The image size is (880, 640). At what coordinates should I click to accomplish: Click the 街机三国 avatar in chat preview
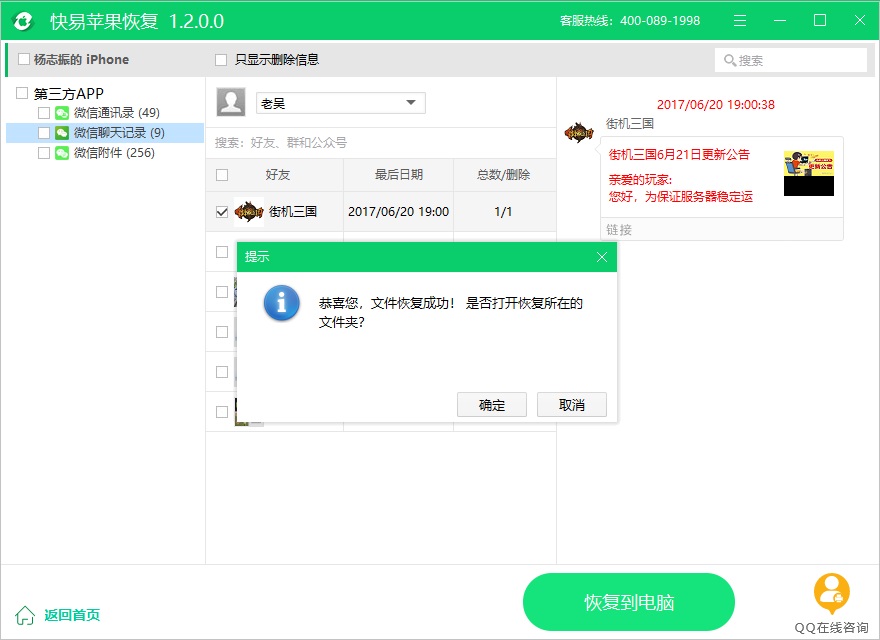point(579,131)
